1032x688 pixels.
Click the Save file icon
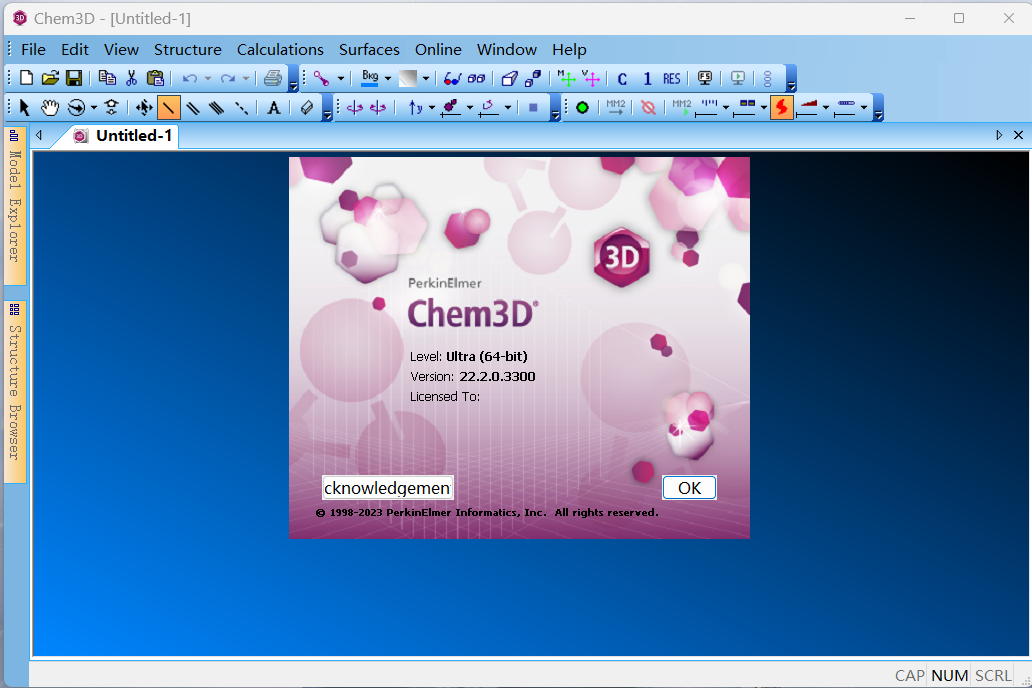tap(74, 78)
